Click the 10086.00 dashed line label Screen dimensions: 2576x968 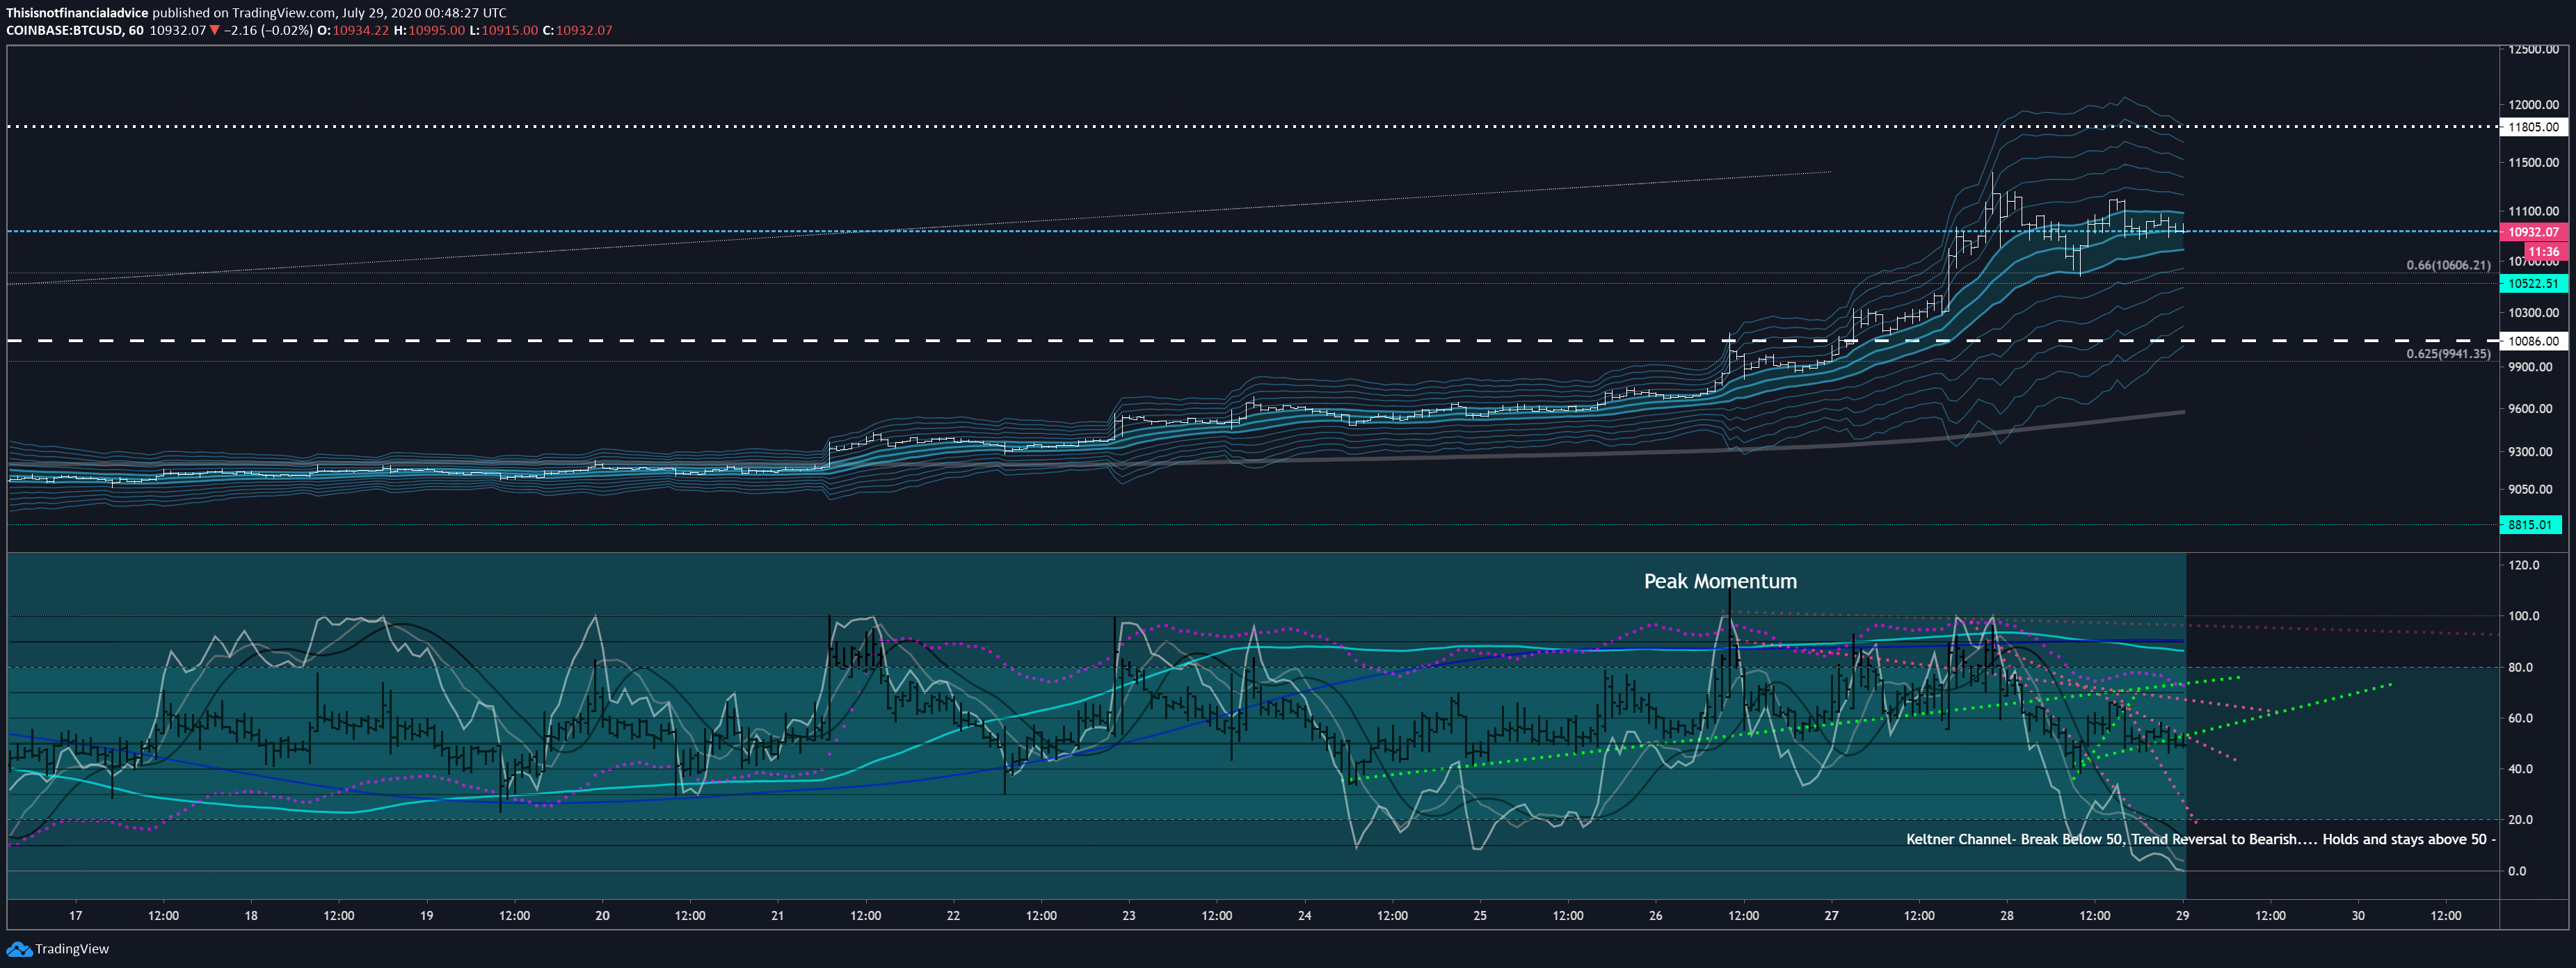2533,341
